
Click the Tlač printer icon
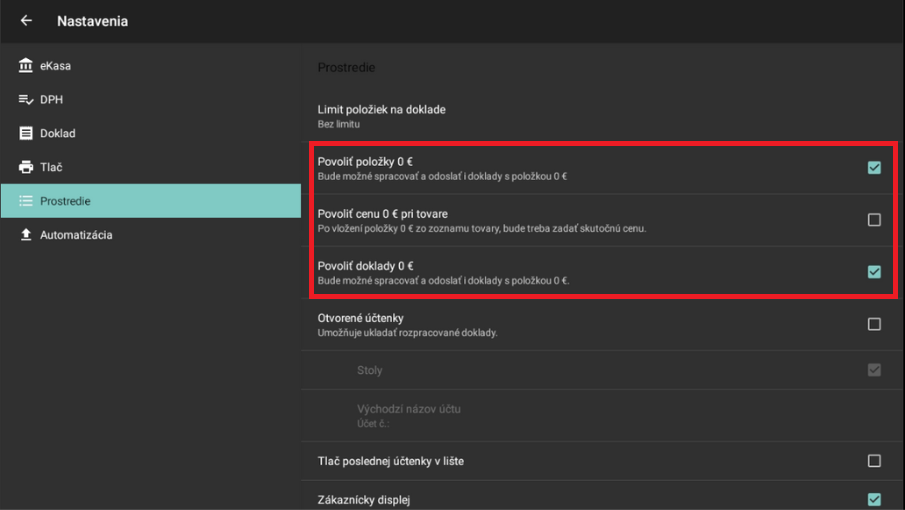coord(26,167)
